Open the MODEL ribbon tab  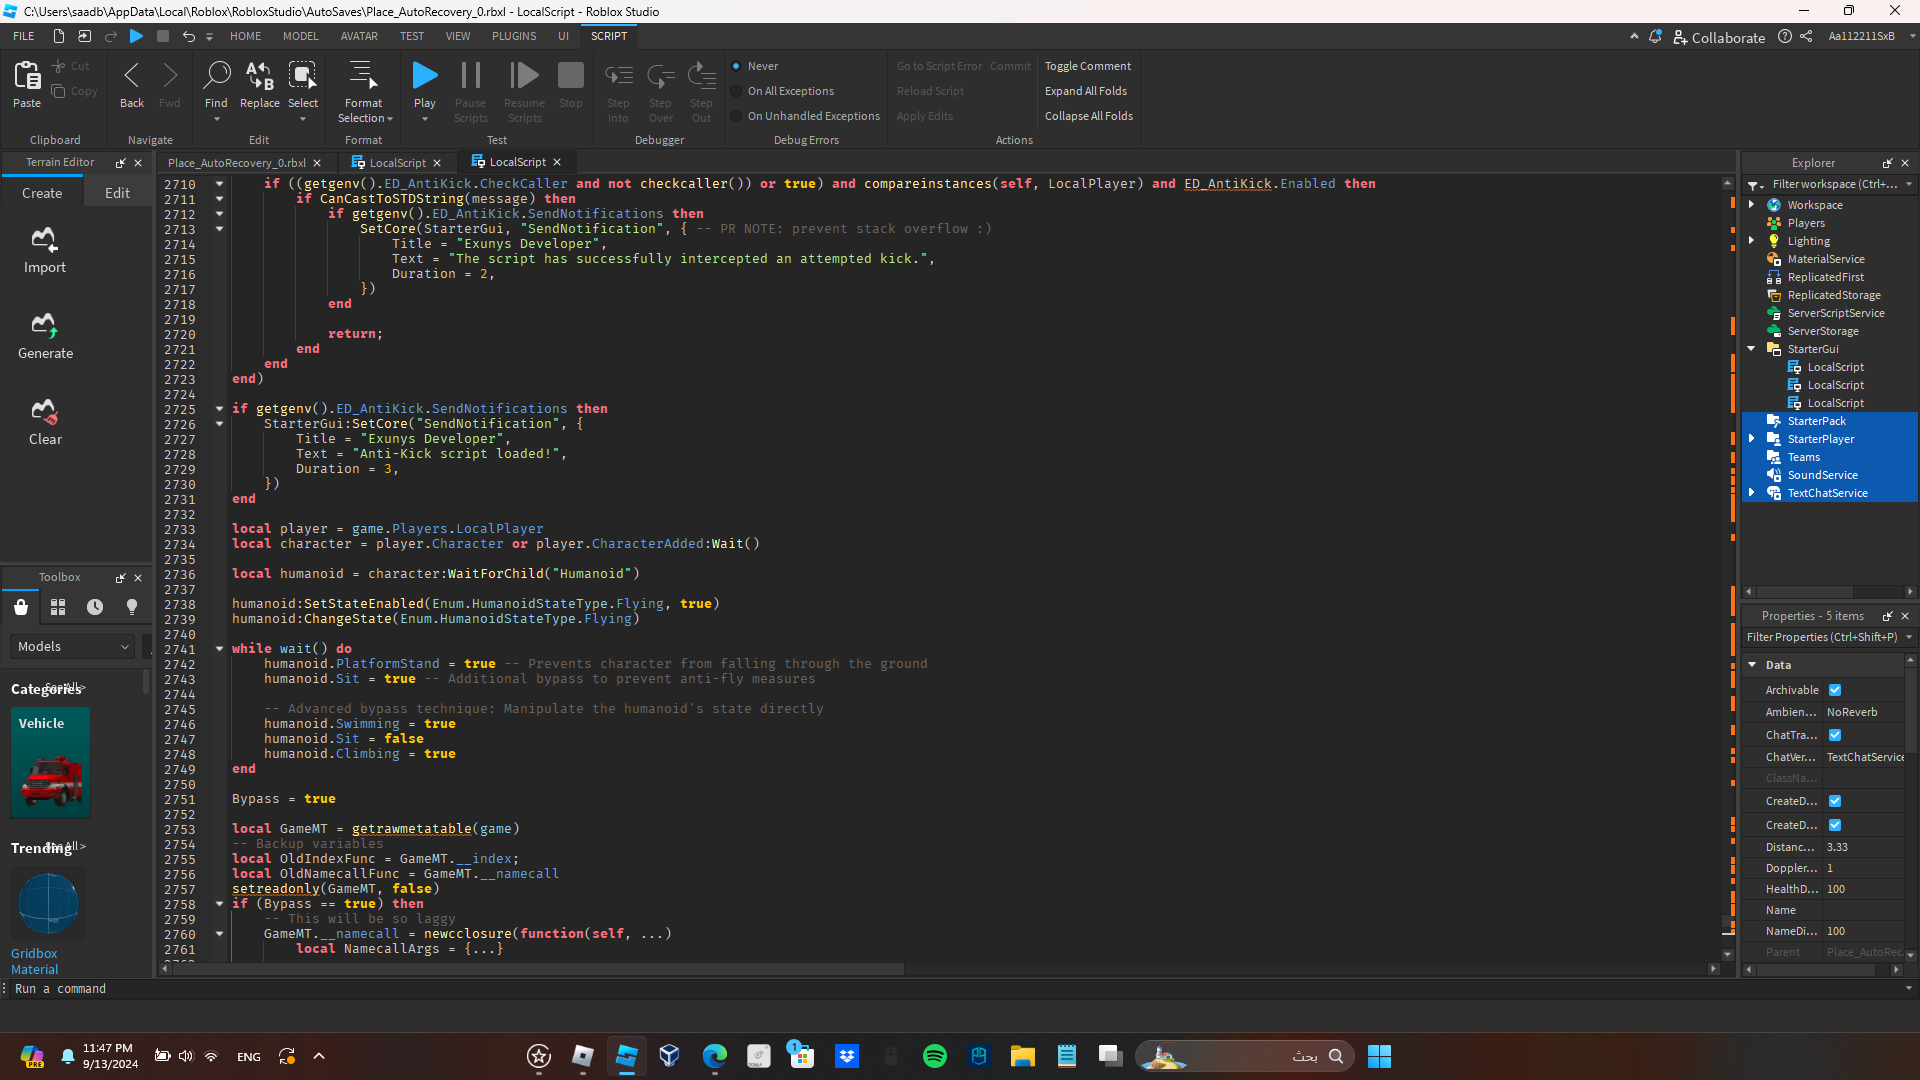pyautogui.click(x=300, y=36)
